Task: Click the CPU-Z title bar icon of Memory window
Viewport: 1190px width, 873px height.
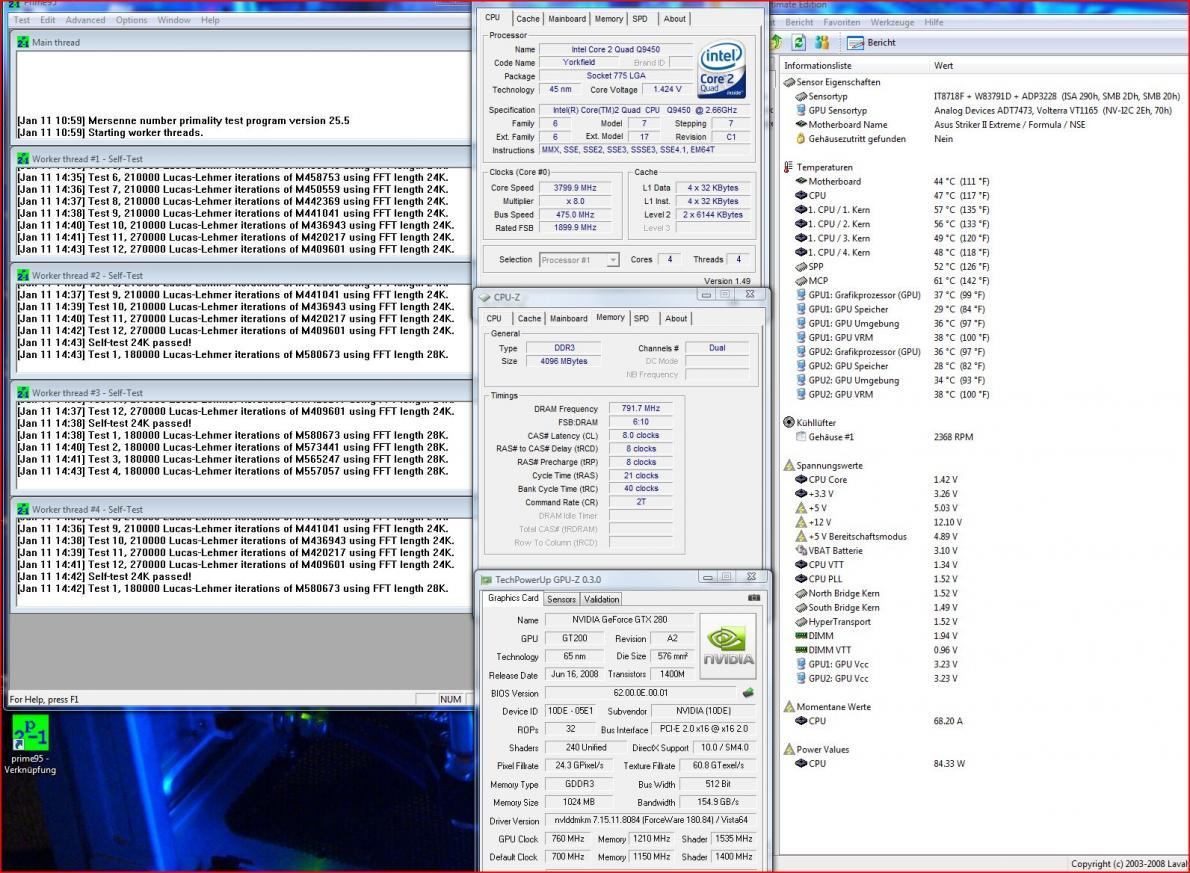Action: coord(485,298)
